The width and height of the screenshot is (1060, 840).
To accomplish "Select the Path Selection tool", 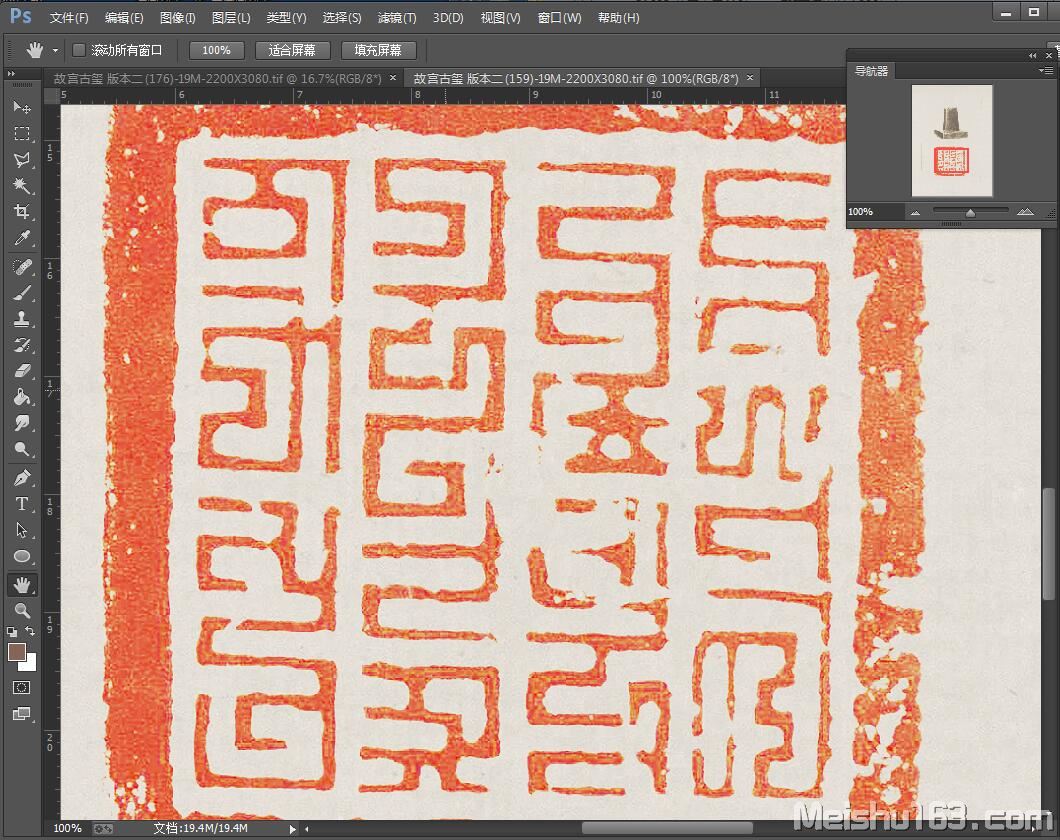I will (x=22, y=530).
